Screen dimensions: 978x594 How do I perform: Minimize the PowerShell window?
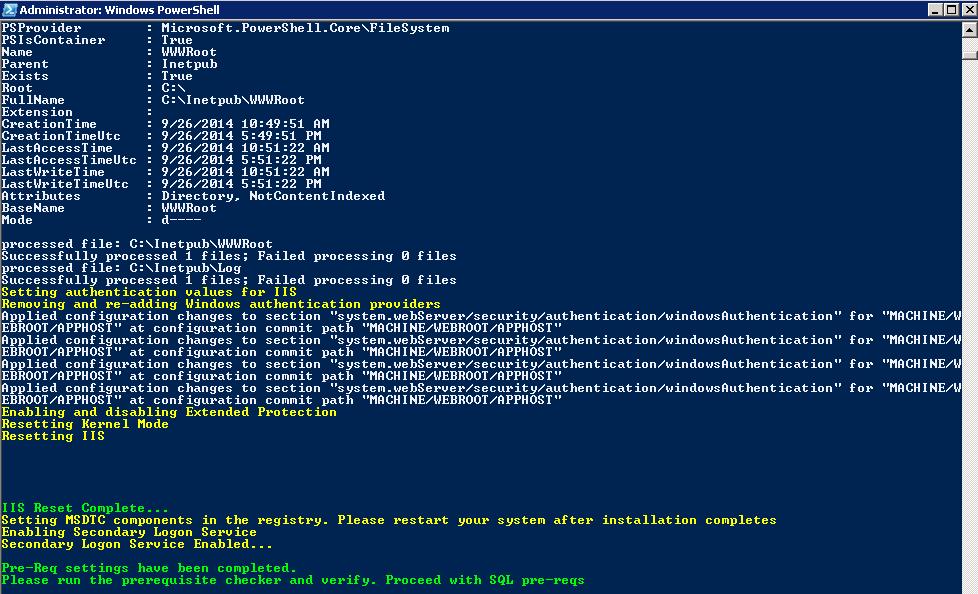coord(936,9)
